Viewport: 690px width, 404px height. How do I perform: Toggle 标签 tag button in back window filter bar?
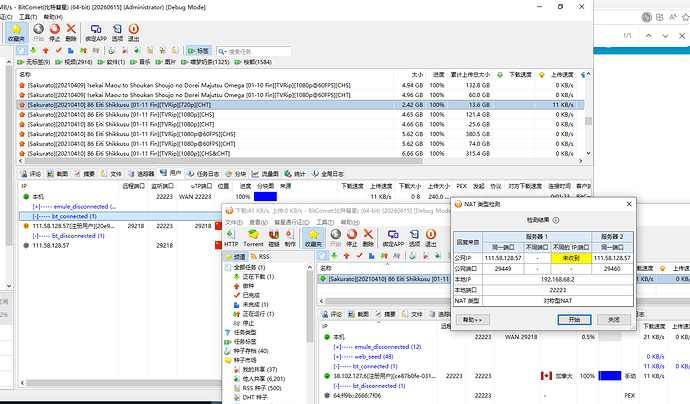tap(199, 51)
